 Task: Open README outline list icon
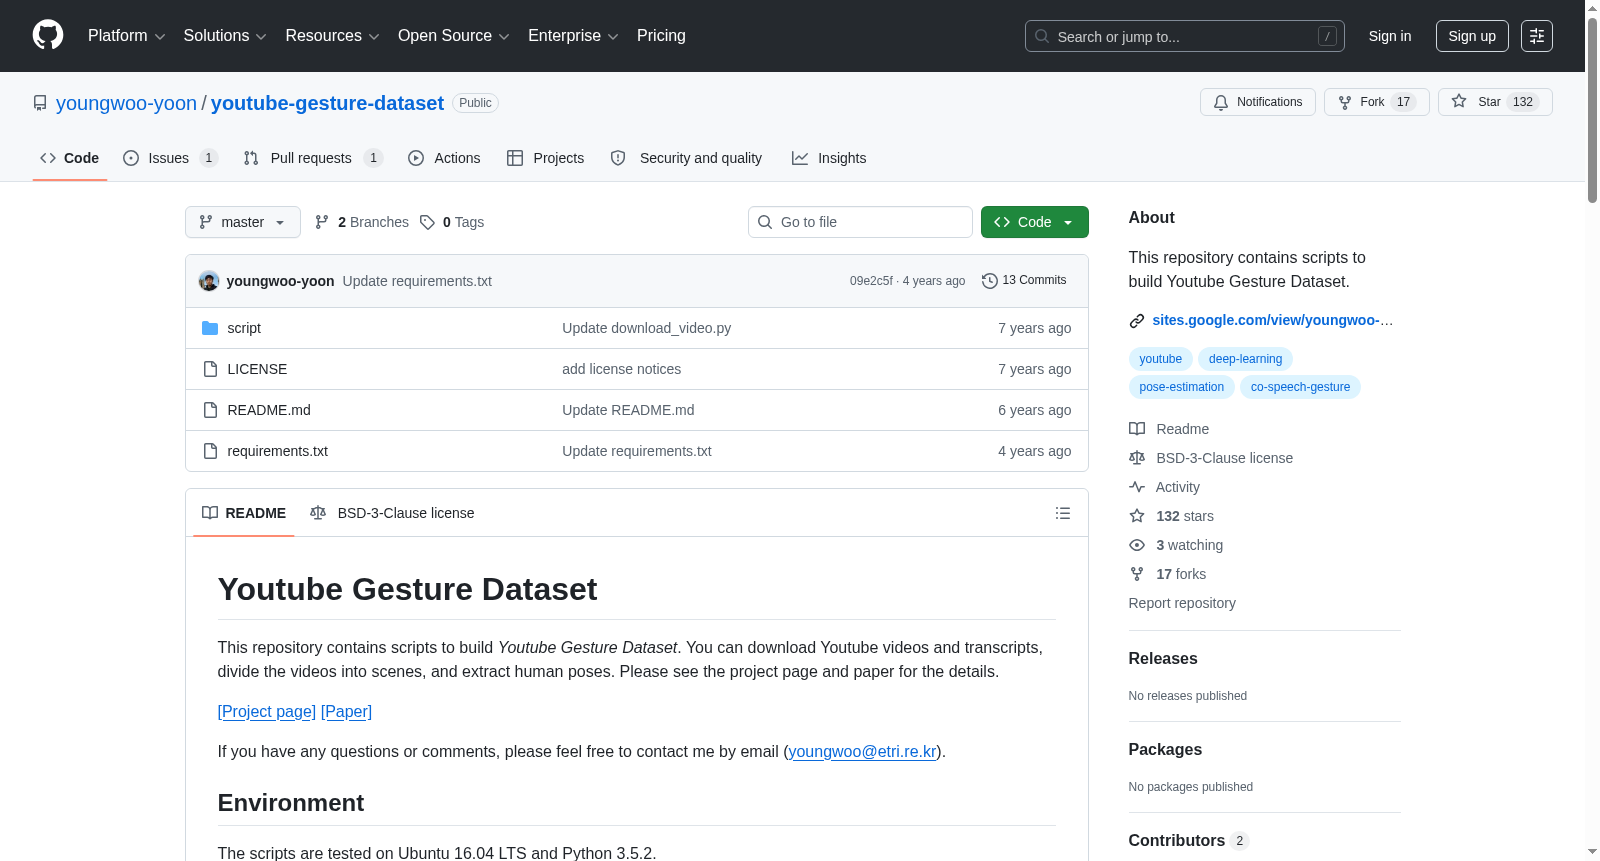pos(1063,513)
